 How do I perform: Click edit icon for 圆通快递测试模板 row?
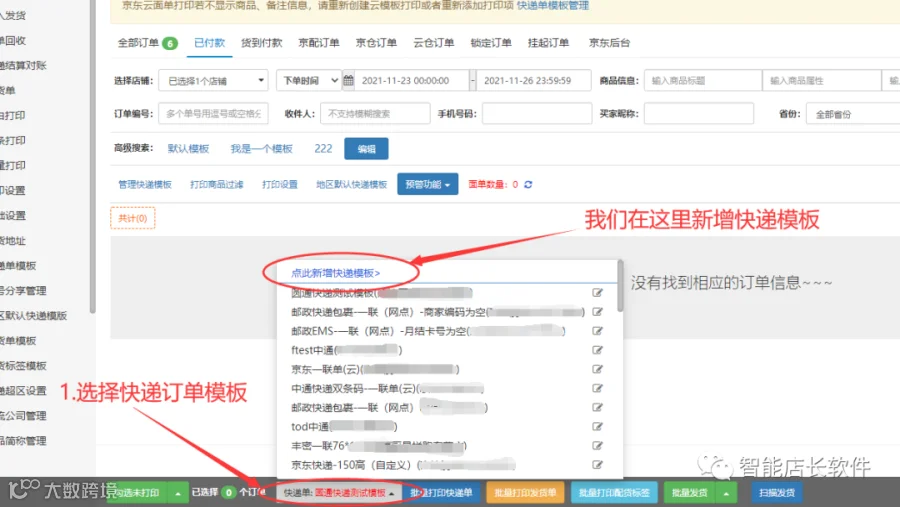pos(598,293)
